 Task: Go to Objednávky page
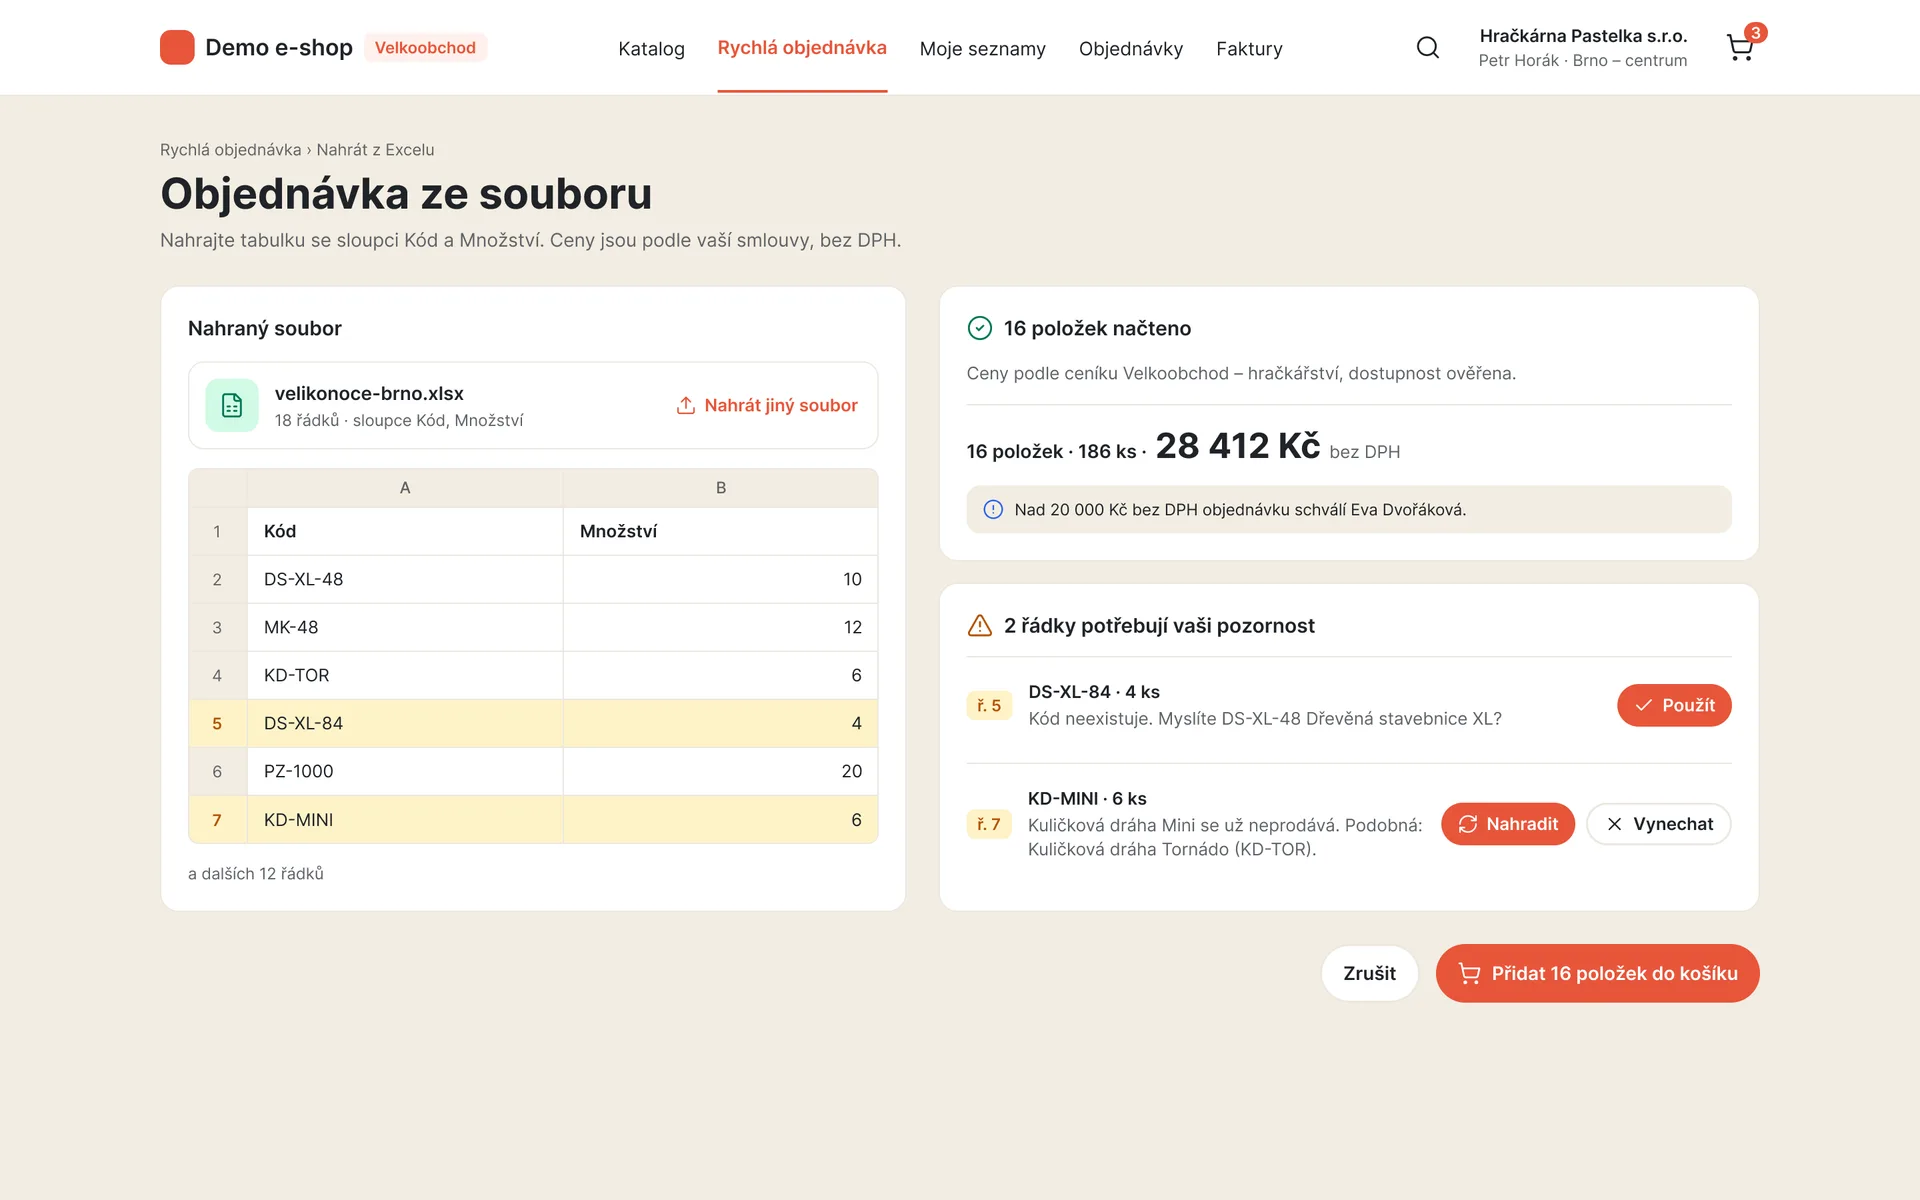pyautogui.click(x=1130, y=49)
